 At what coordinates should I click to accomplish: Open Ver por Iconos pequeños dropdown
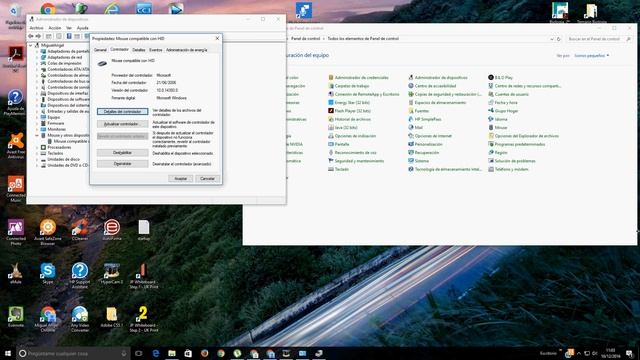(x=591, y=56)
